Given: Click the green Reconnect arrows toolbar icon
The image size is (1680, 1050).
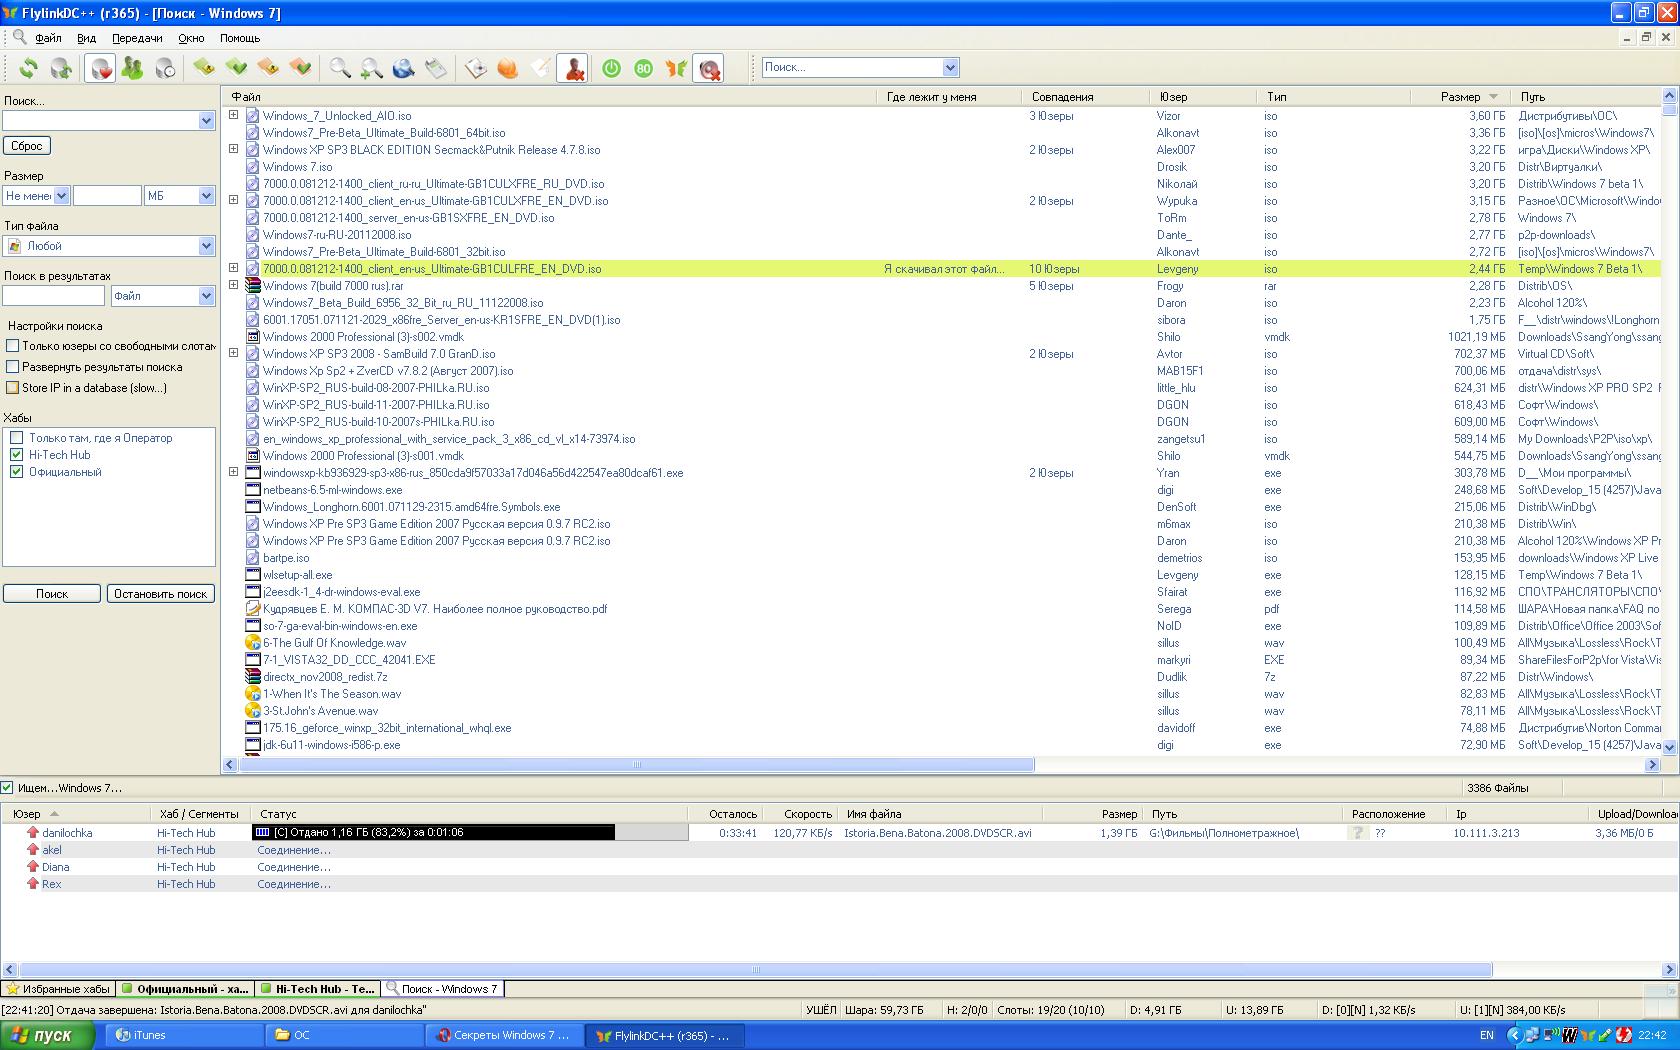Looking at the screenshot, I should (x=29, y=68).
